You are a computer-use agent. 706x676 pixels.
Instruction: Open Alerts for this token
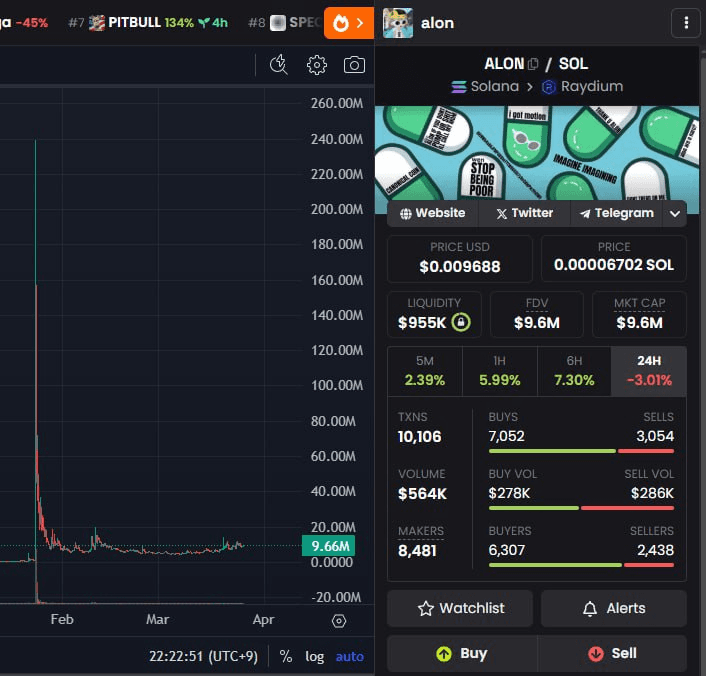[x=614, y=608]
